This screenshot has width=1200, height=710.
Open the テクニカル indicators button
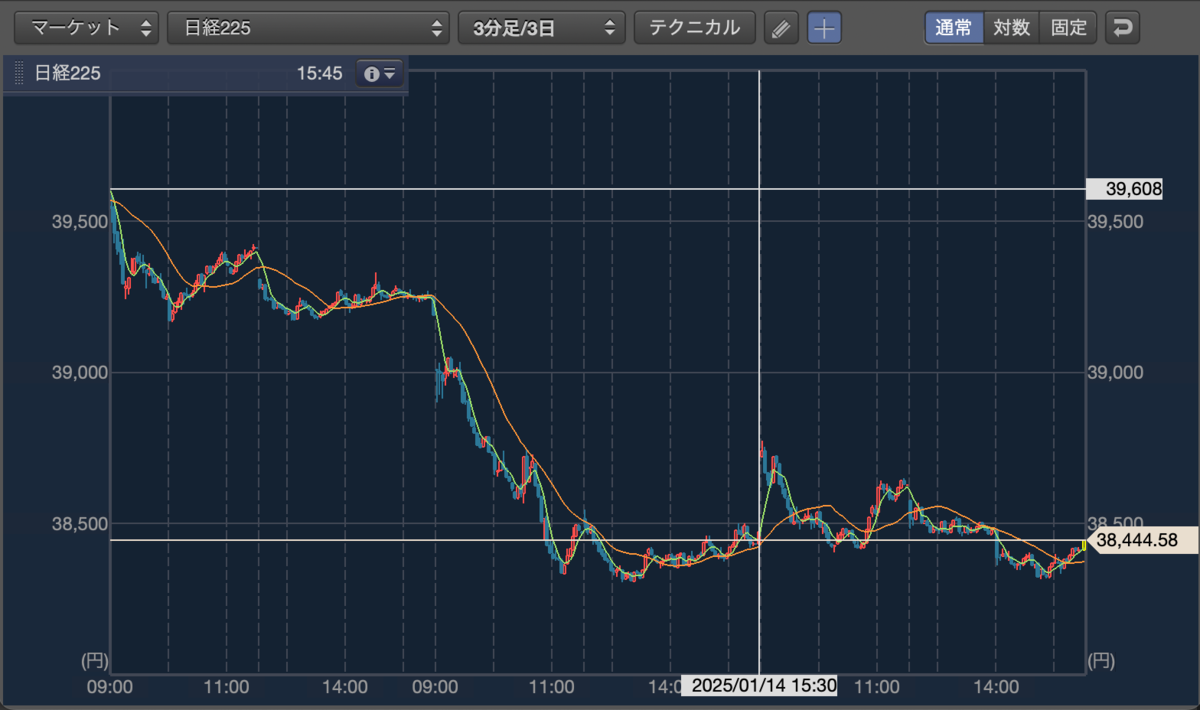point(695,28)
